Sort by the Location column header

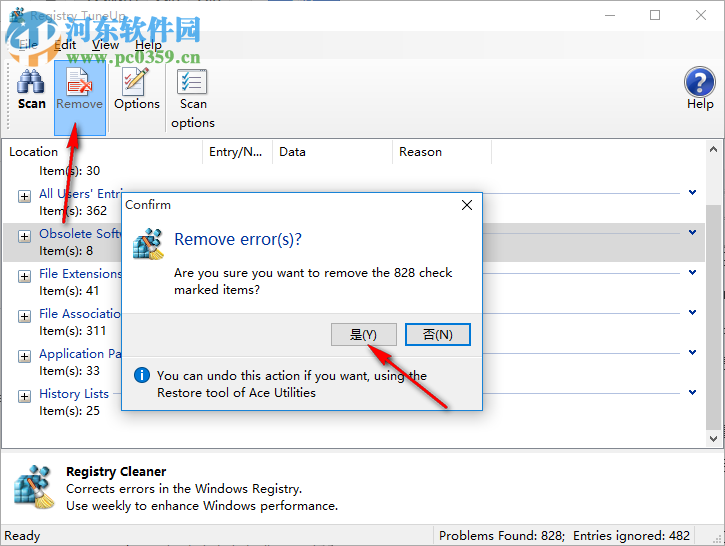click(x=103, y=152)
